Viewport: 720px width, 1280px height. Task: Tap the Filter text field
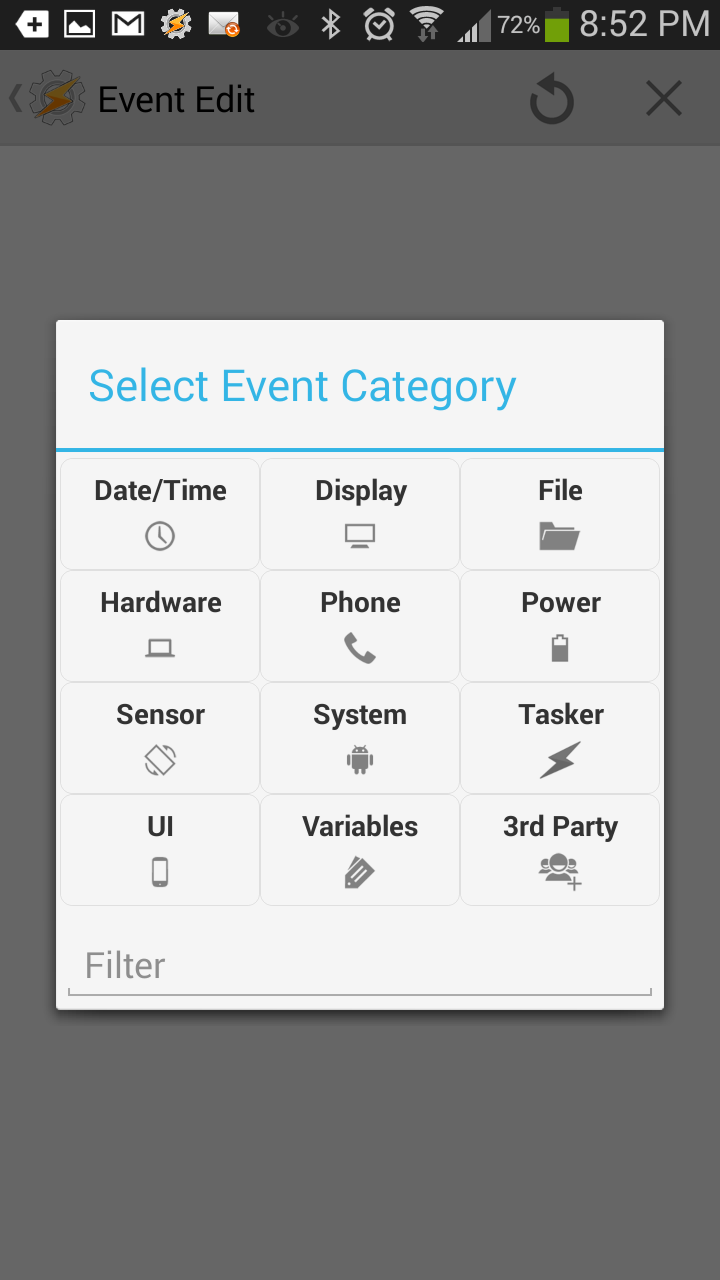click(360, 966)
